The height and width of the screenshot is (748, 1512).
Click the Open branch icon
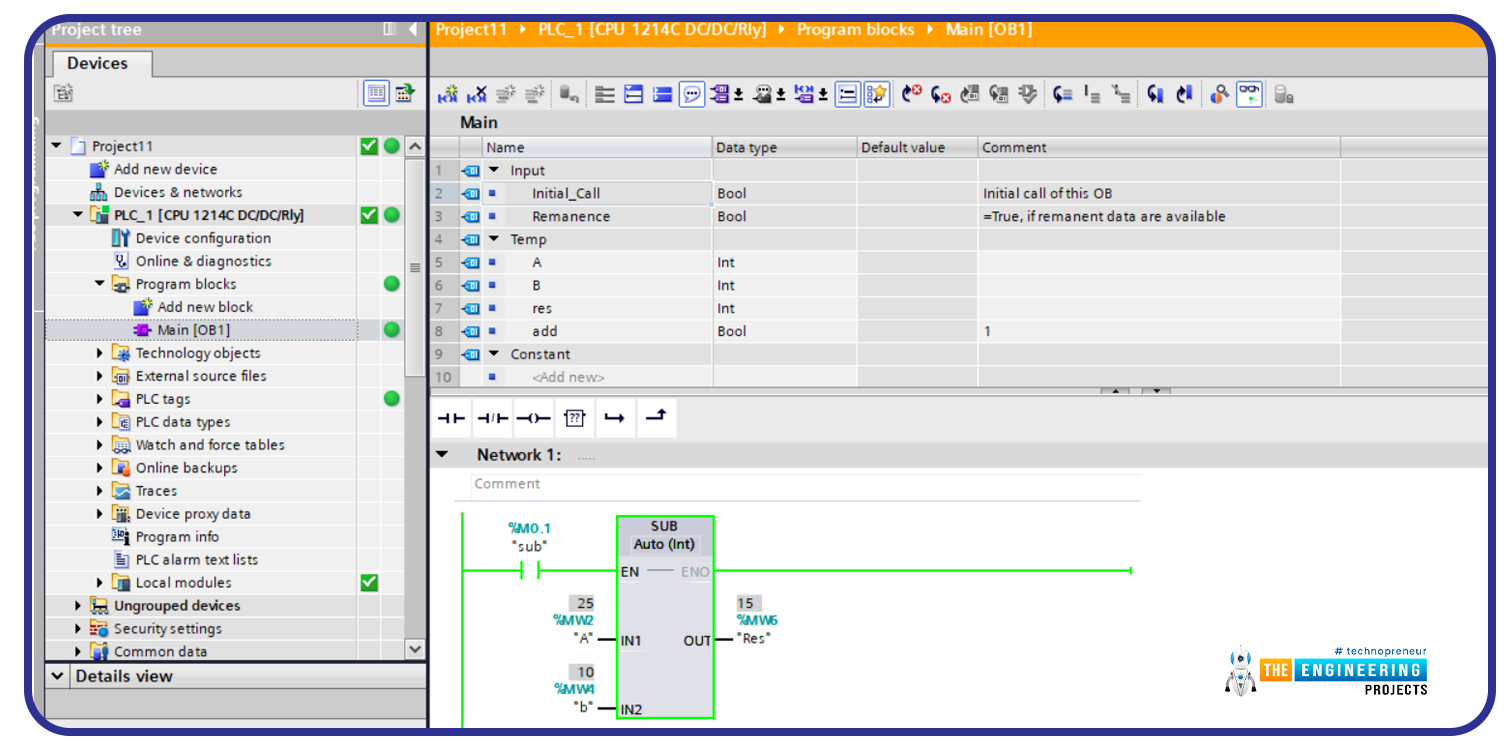pyautogui.click(x=614, y=418)
